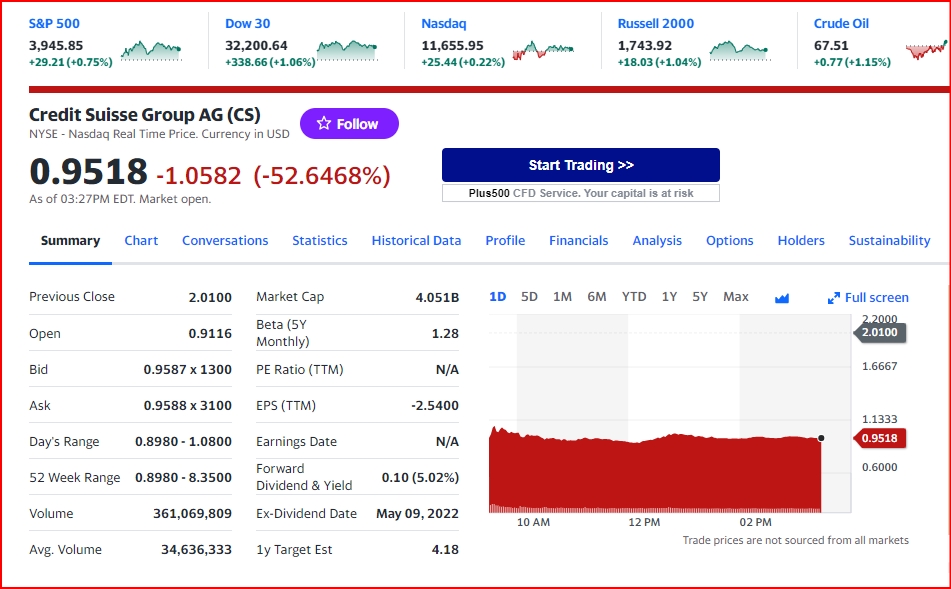
Task: Go to the Sustainability tab
Action: [x=889, y=240]
